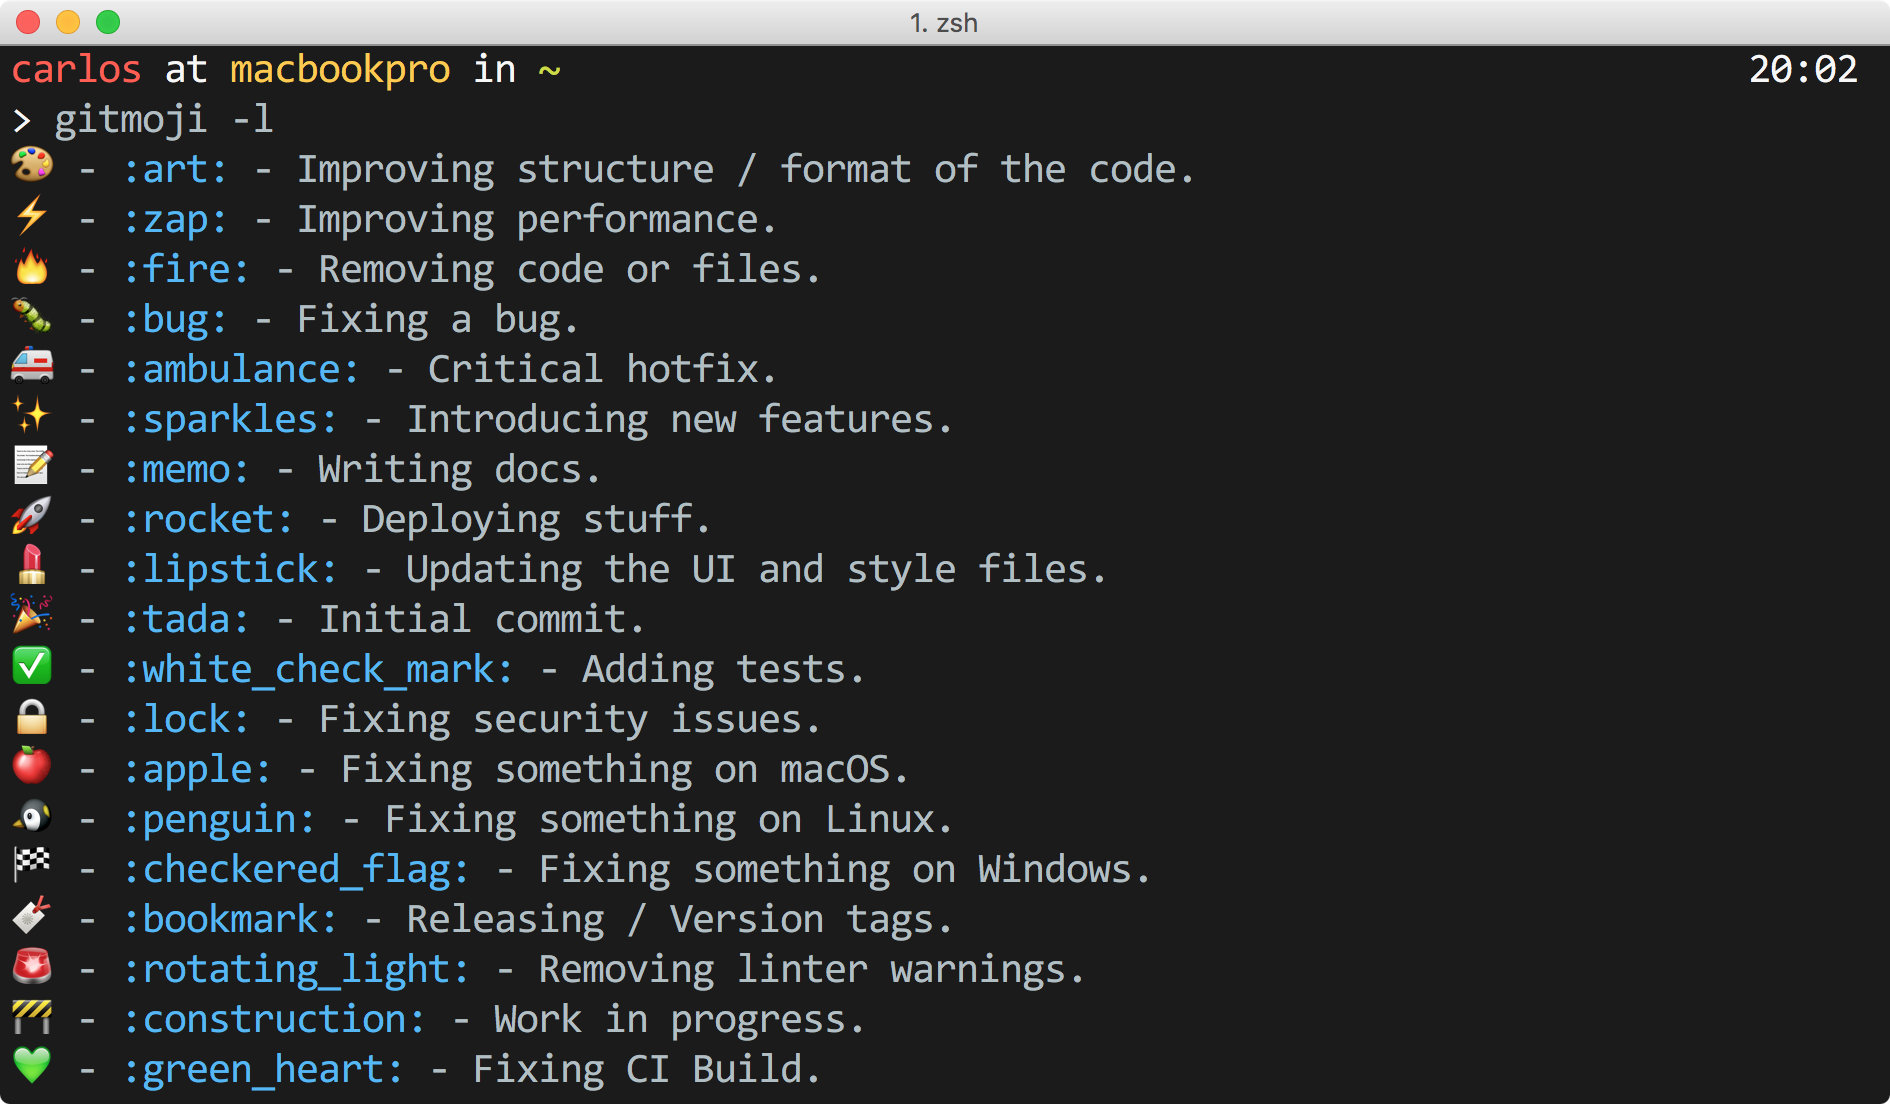Click the ':construction:' code text
1890x1104 pixels.
274,1019
